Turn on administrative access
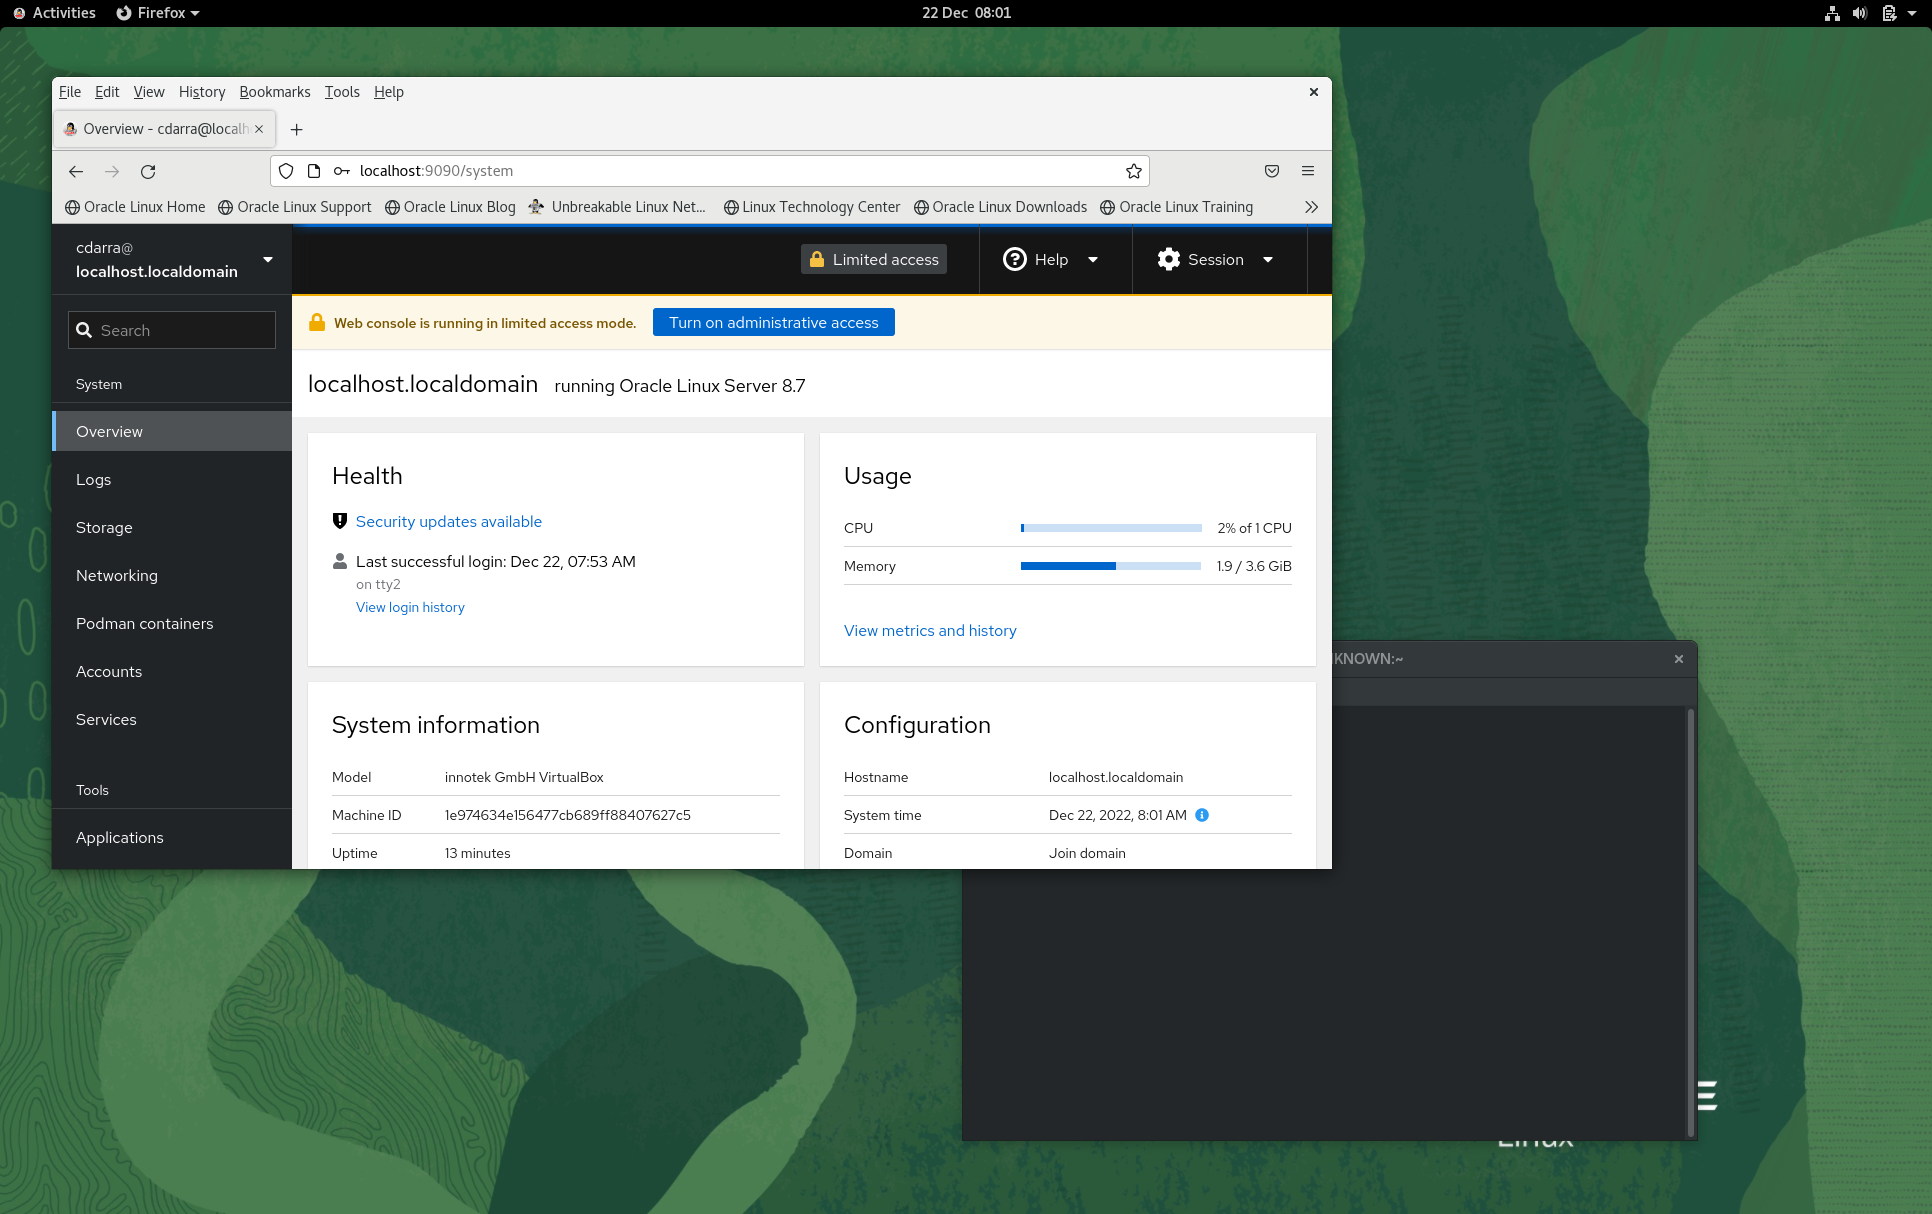Image resolution: width=1932 pixels, height=1214 pixels. [773, 322]
